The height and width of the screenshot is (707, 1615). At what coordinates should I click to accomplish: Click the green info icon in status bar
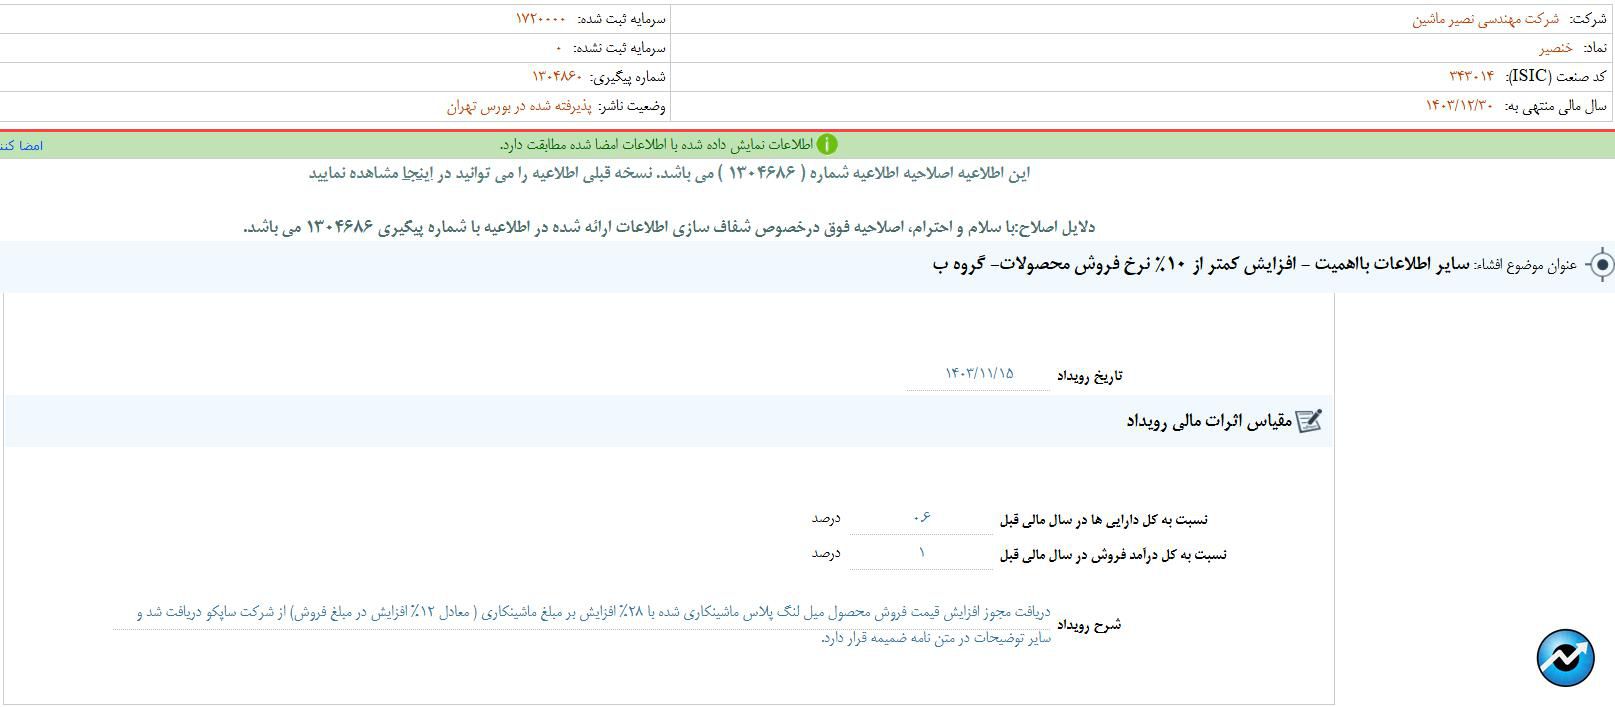[x=827, y=145]
